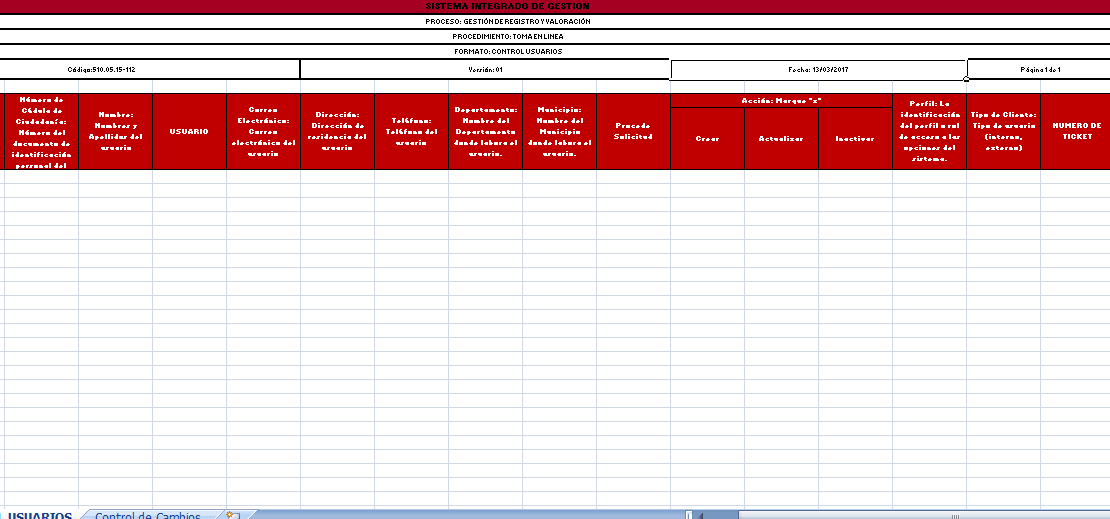
Task: Select the PROCESO: GESTIÓN DE REGISTRO Y VALORACIÓN cell
Action: pyautogui.click(x=555, y=21)
